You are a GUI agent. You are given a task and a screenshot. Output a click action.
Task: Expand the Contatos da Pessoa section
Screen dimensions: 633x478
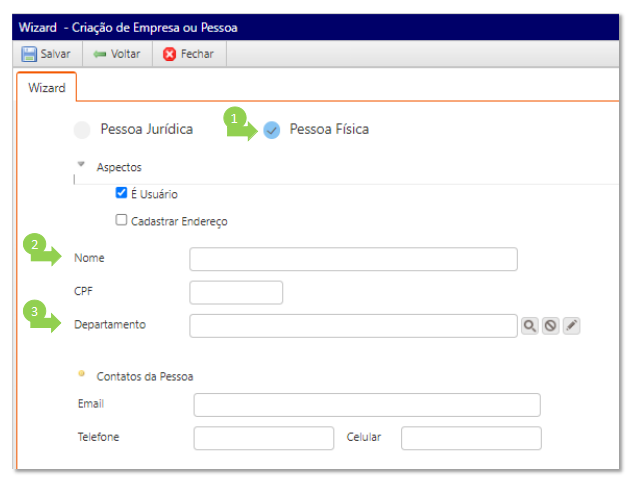click(x=81, y=374)
